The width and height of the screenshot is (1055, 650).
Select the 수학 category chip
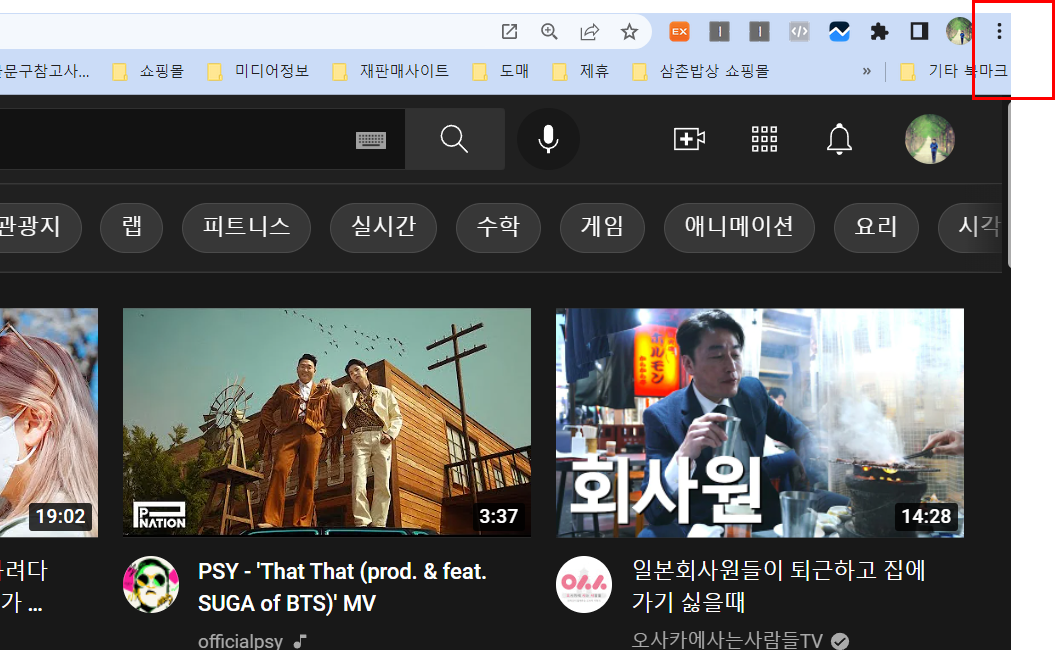click(x=499, y=227)
